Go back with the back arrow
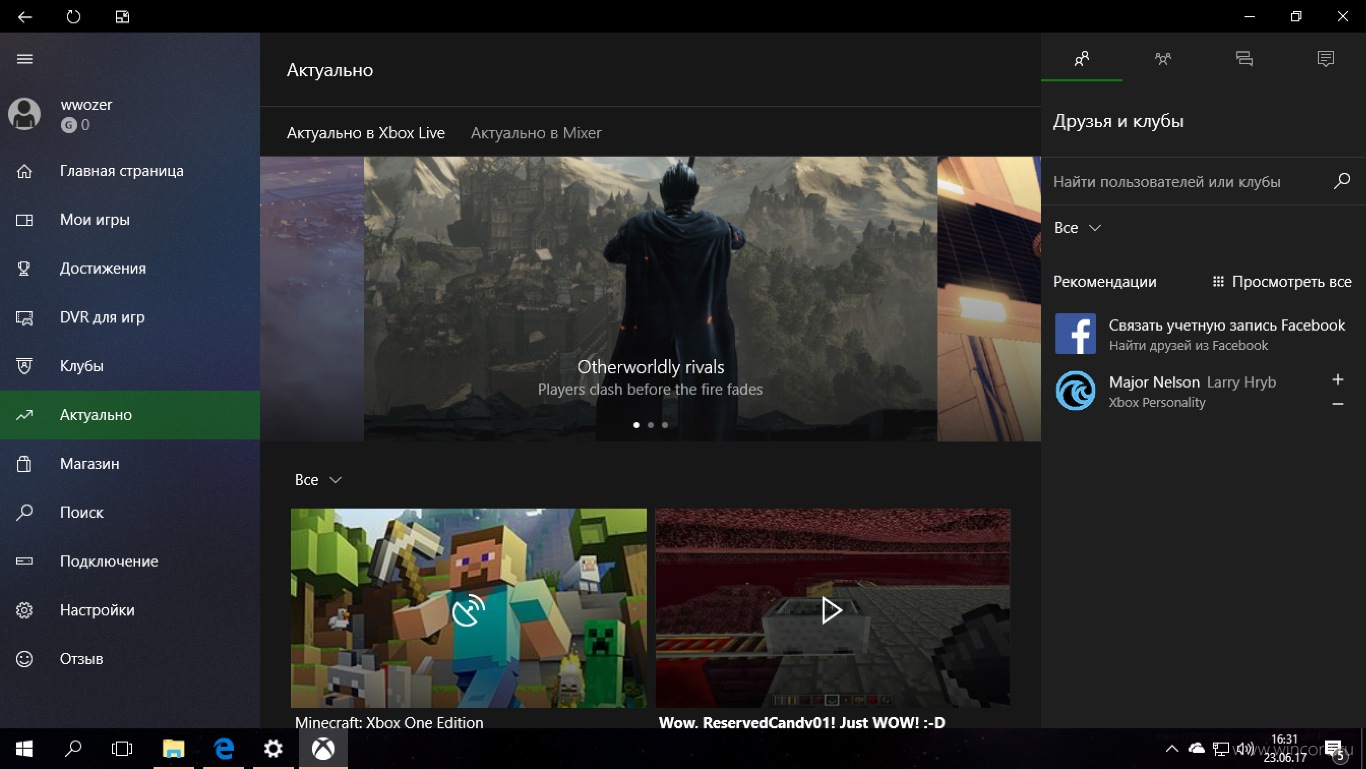1366x769 pixels. point(25,17)
